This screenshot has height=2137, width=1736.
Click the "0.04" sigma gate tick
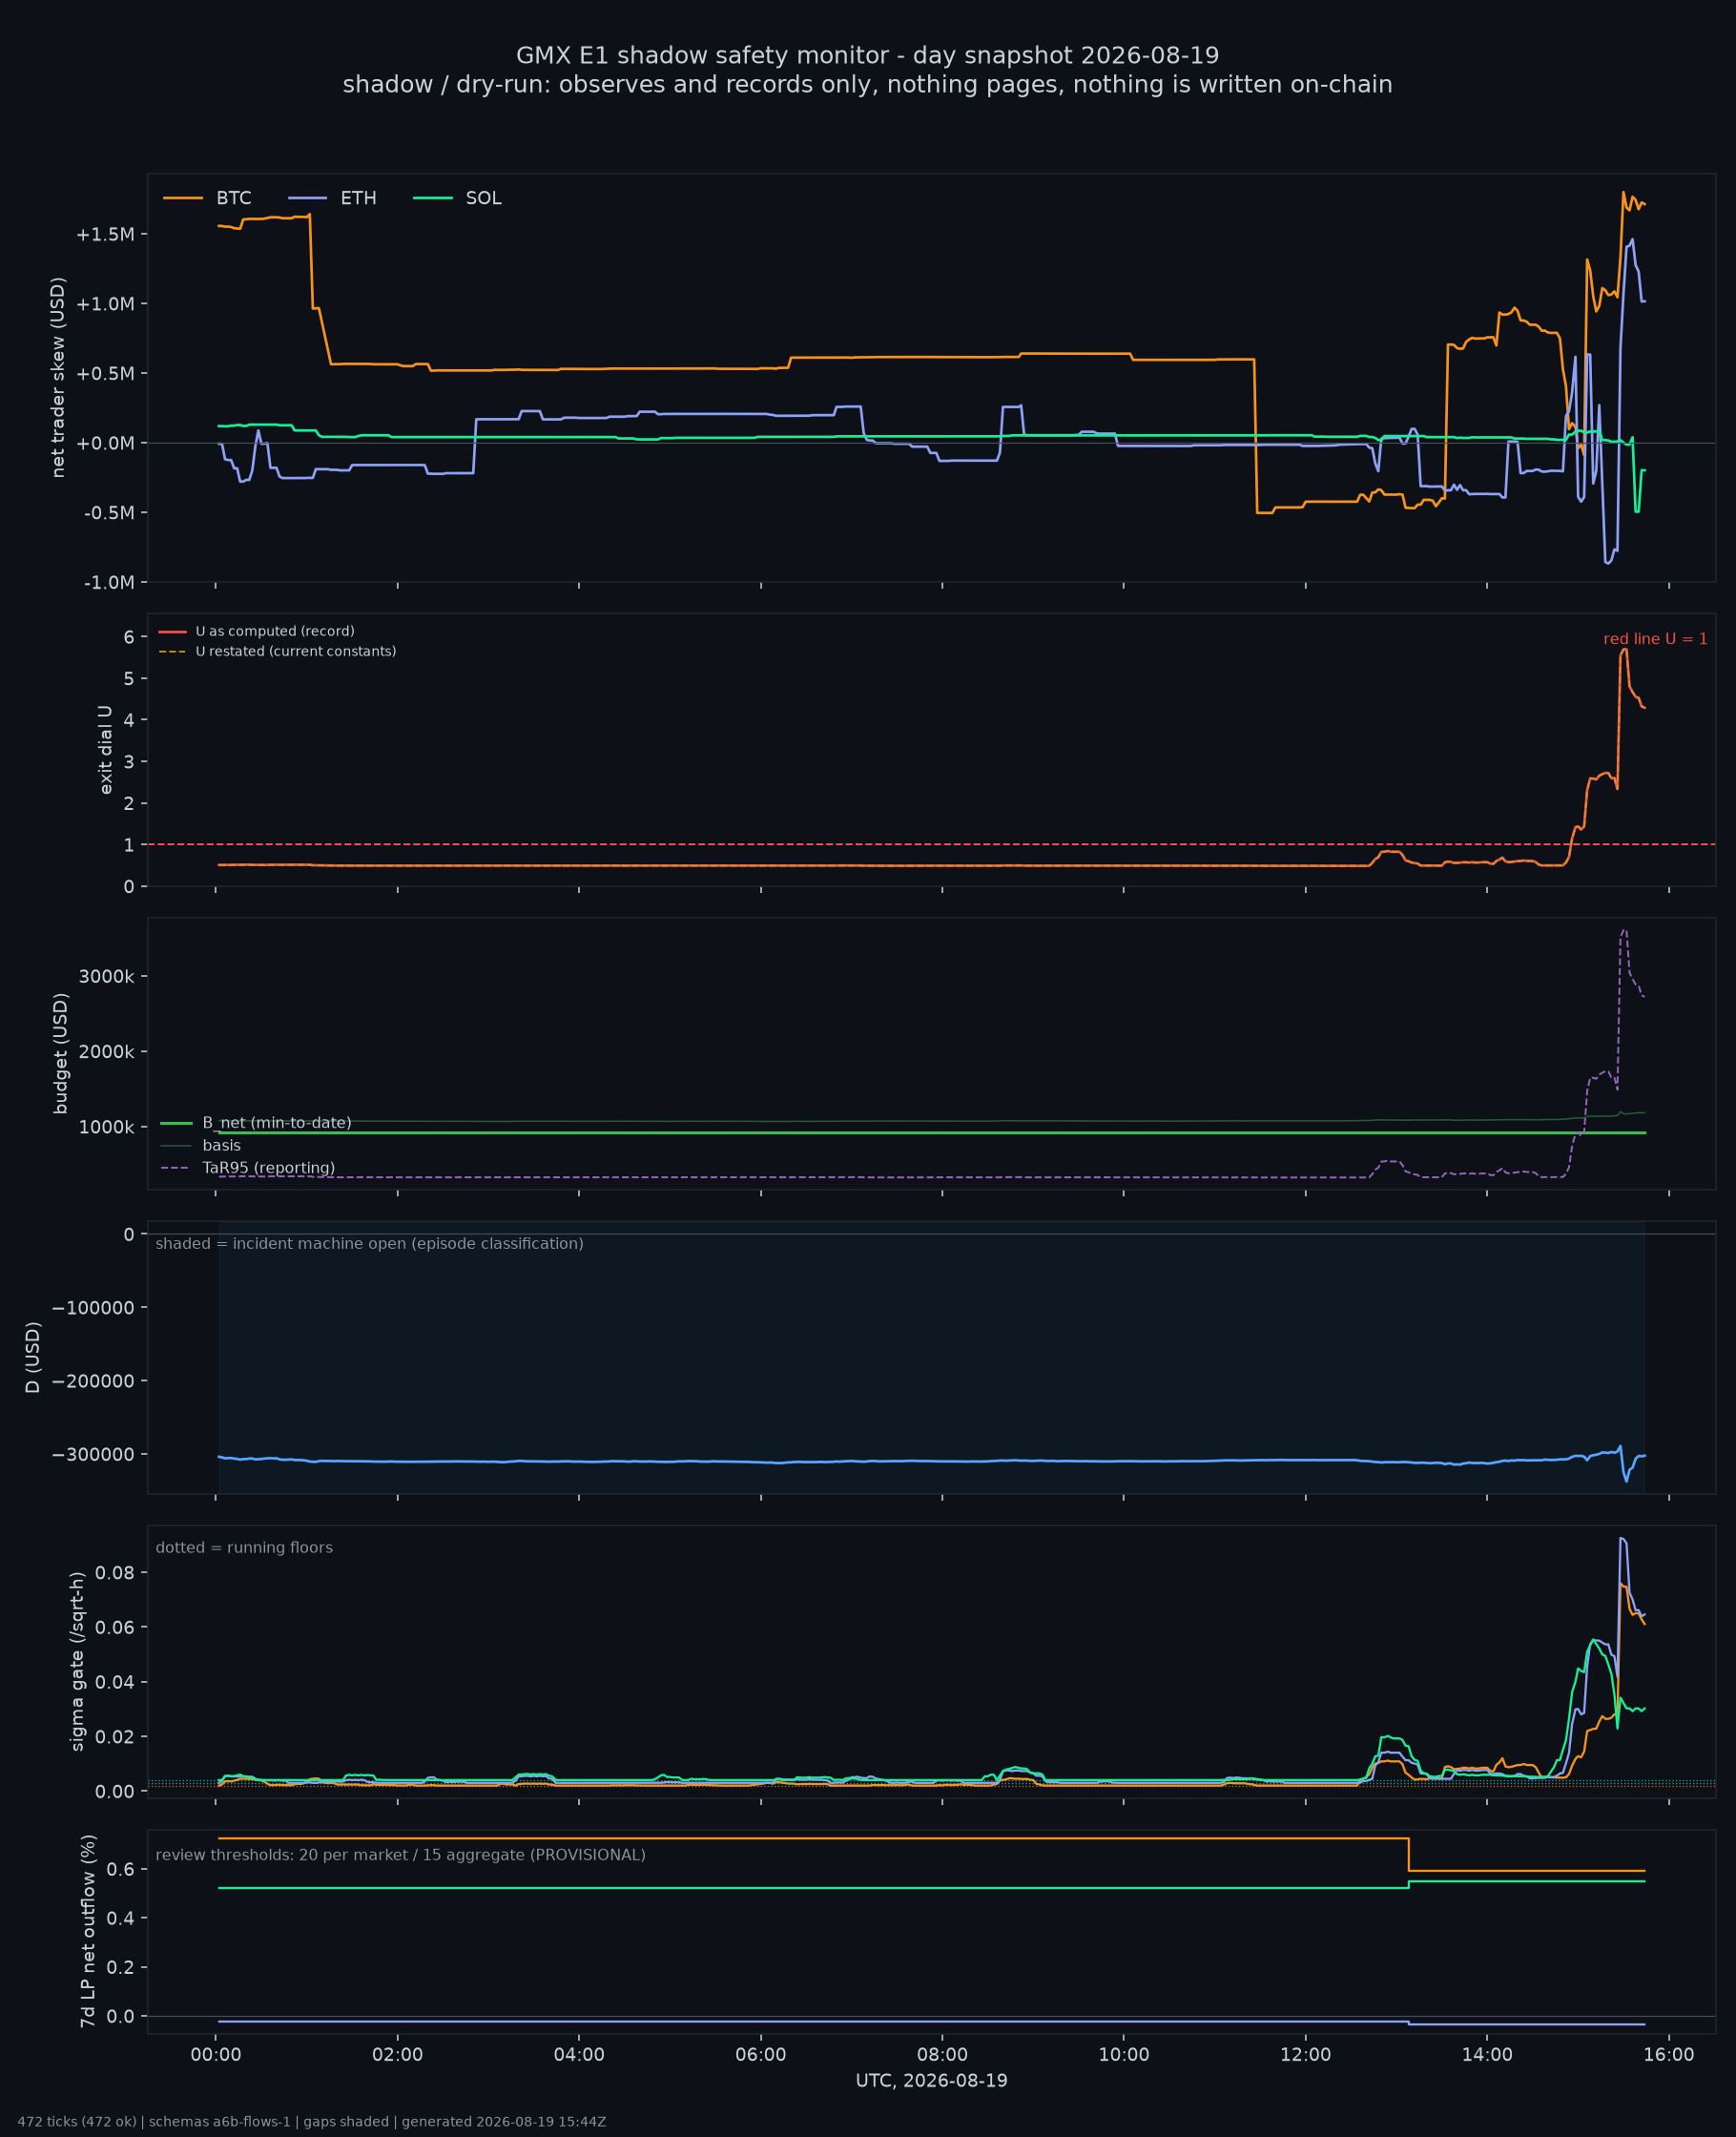(x=115, y=1682)
